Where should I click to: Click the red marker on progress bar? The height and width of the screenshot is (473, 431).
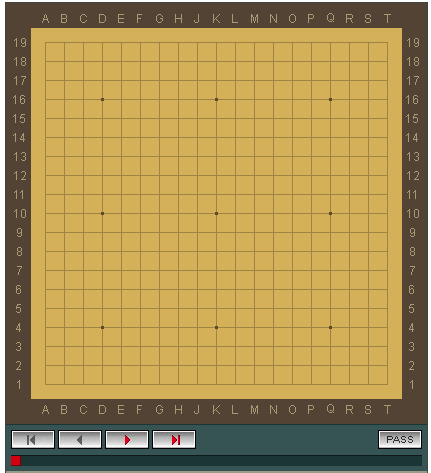(16, 461)
